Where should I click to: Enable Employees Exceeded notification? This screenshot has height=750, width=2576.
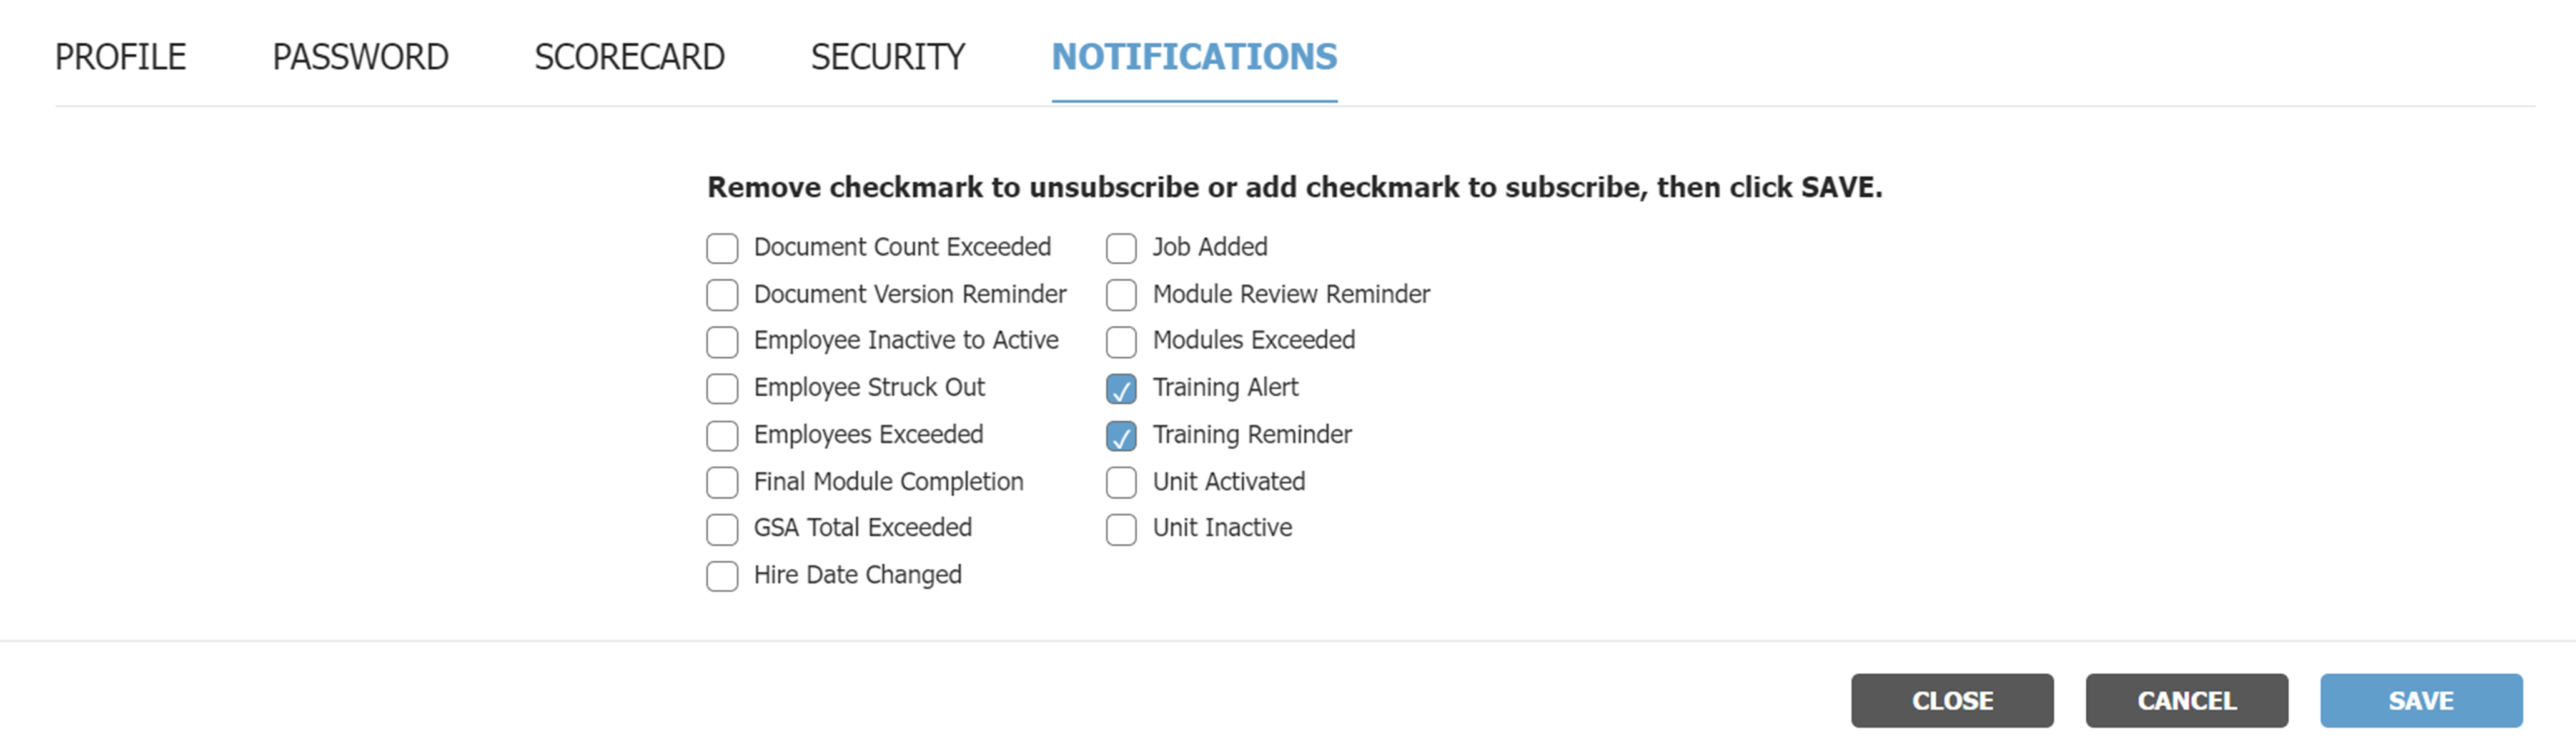(722, 436)
